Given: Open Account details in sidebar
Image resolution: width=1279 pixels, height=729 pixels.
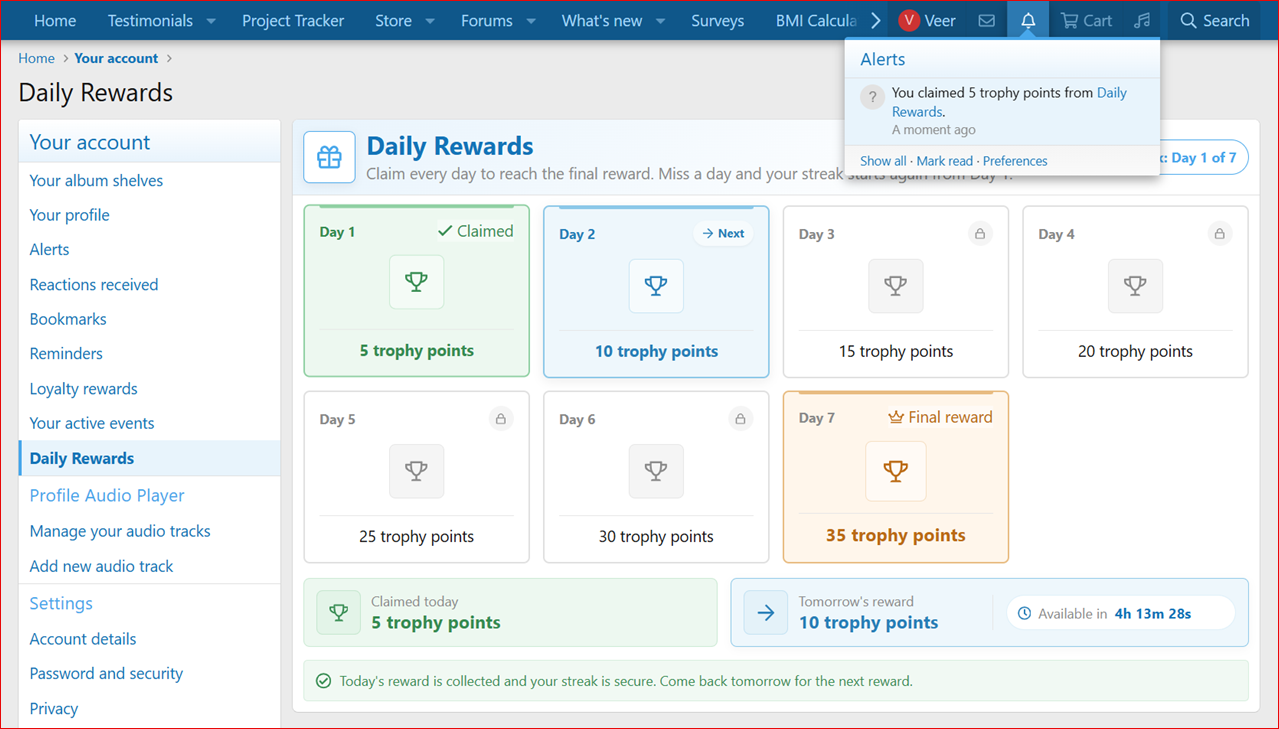Looking at the screenshot, I should pyautogui.click(x=83, y=639).
